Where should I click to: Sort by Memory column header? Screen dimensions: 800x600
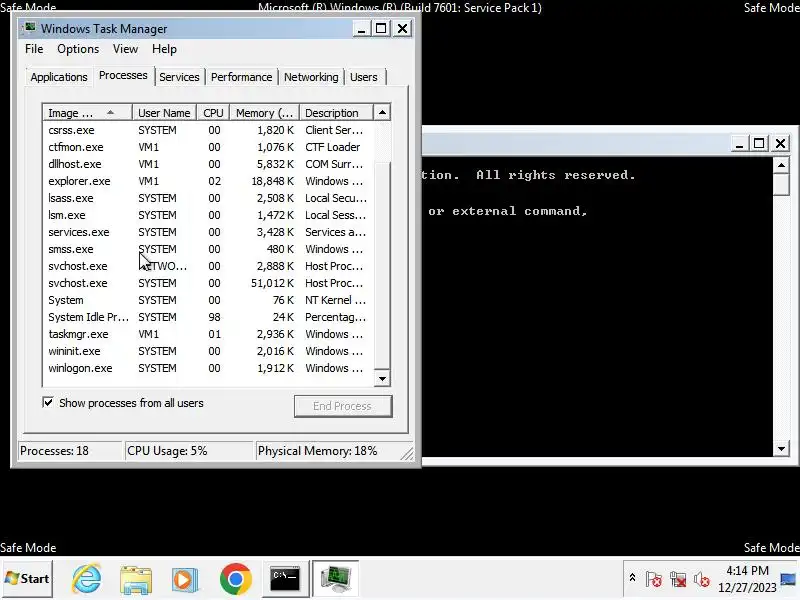point(264,113)
